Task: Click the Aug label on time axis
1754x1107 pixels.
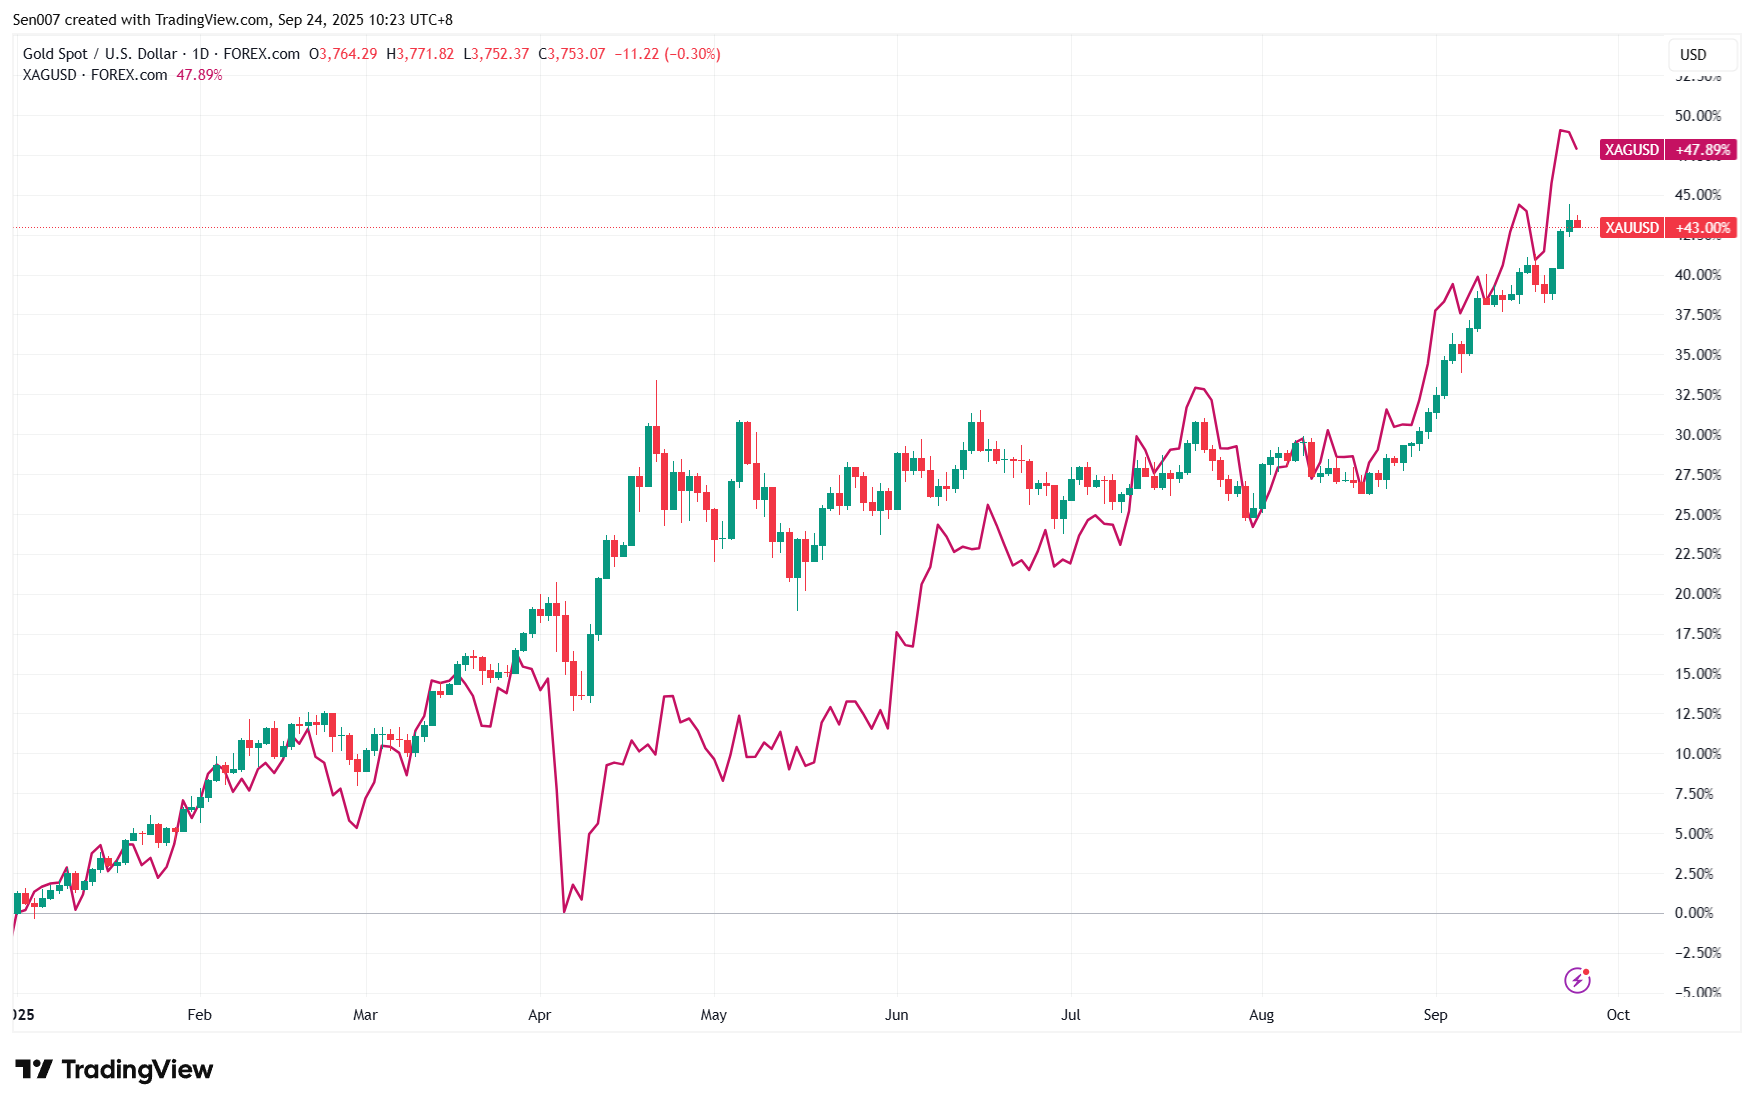Action: point(1262,1015)
